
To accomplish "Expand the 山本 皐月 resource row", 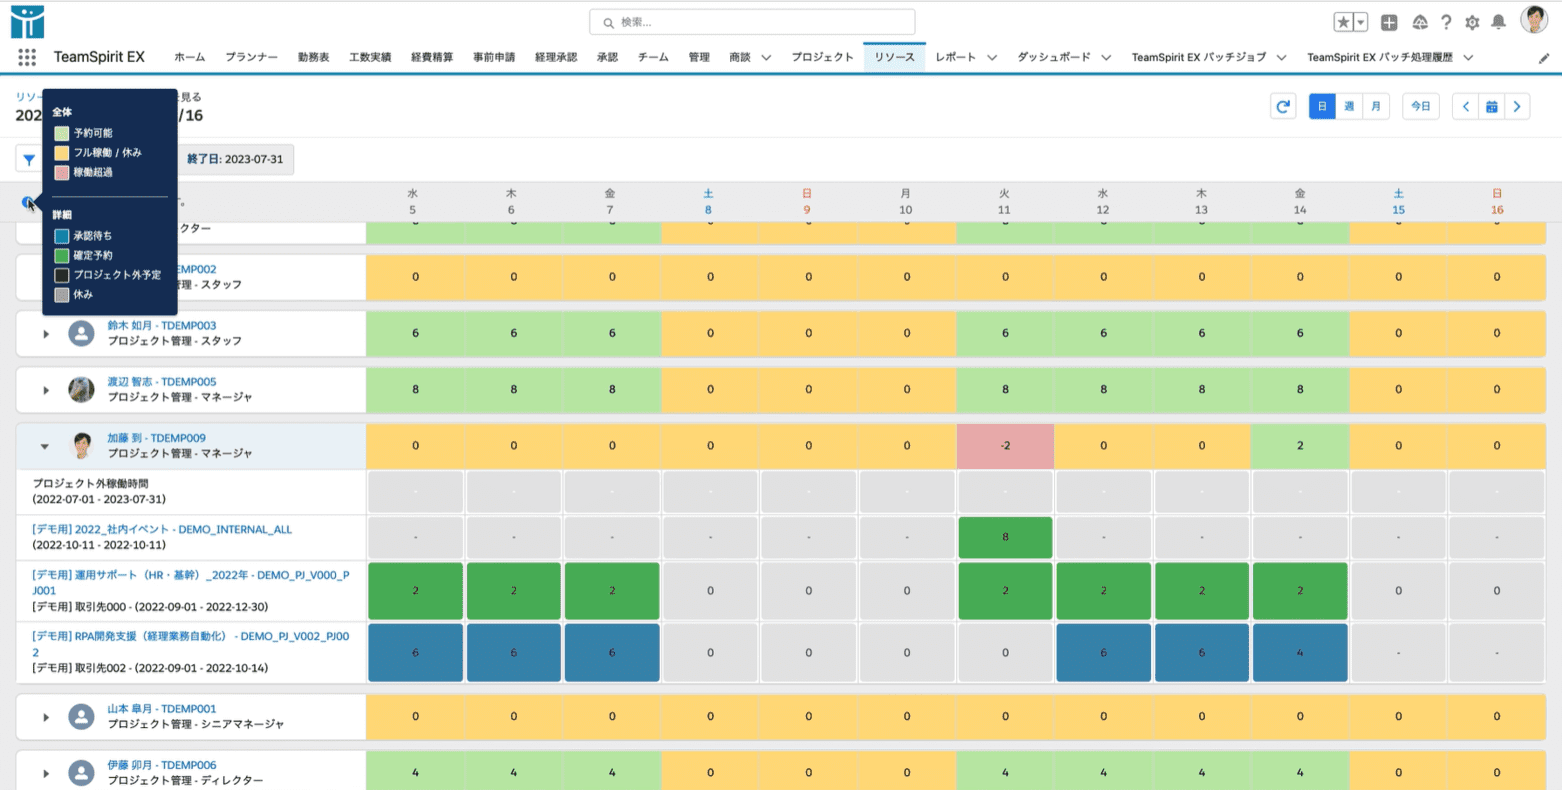I will click(x=46, y=717).
